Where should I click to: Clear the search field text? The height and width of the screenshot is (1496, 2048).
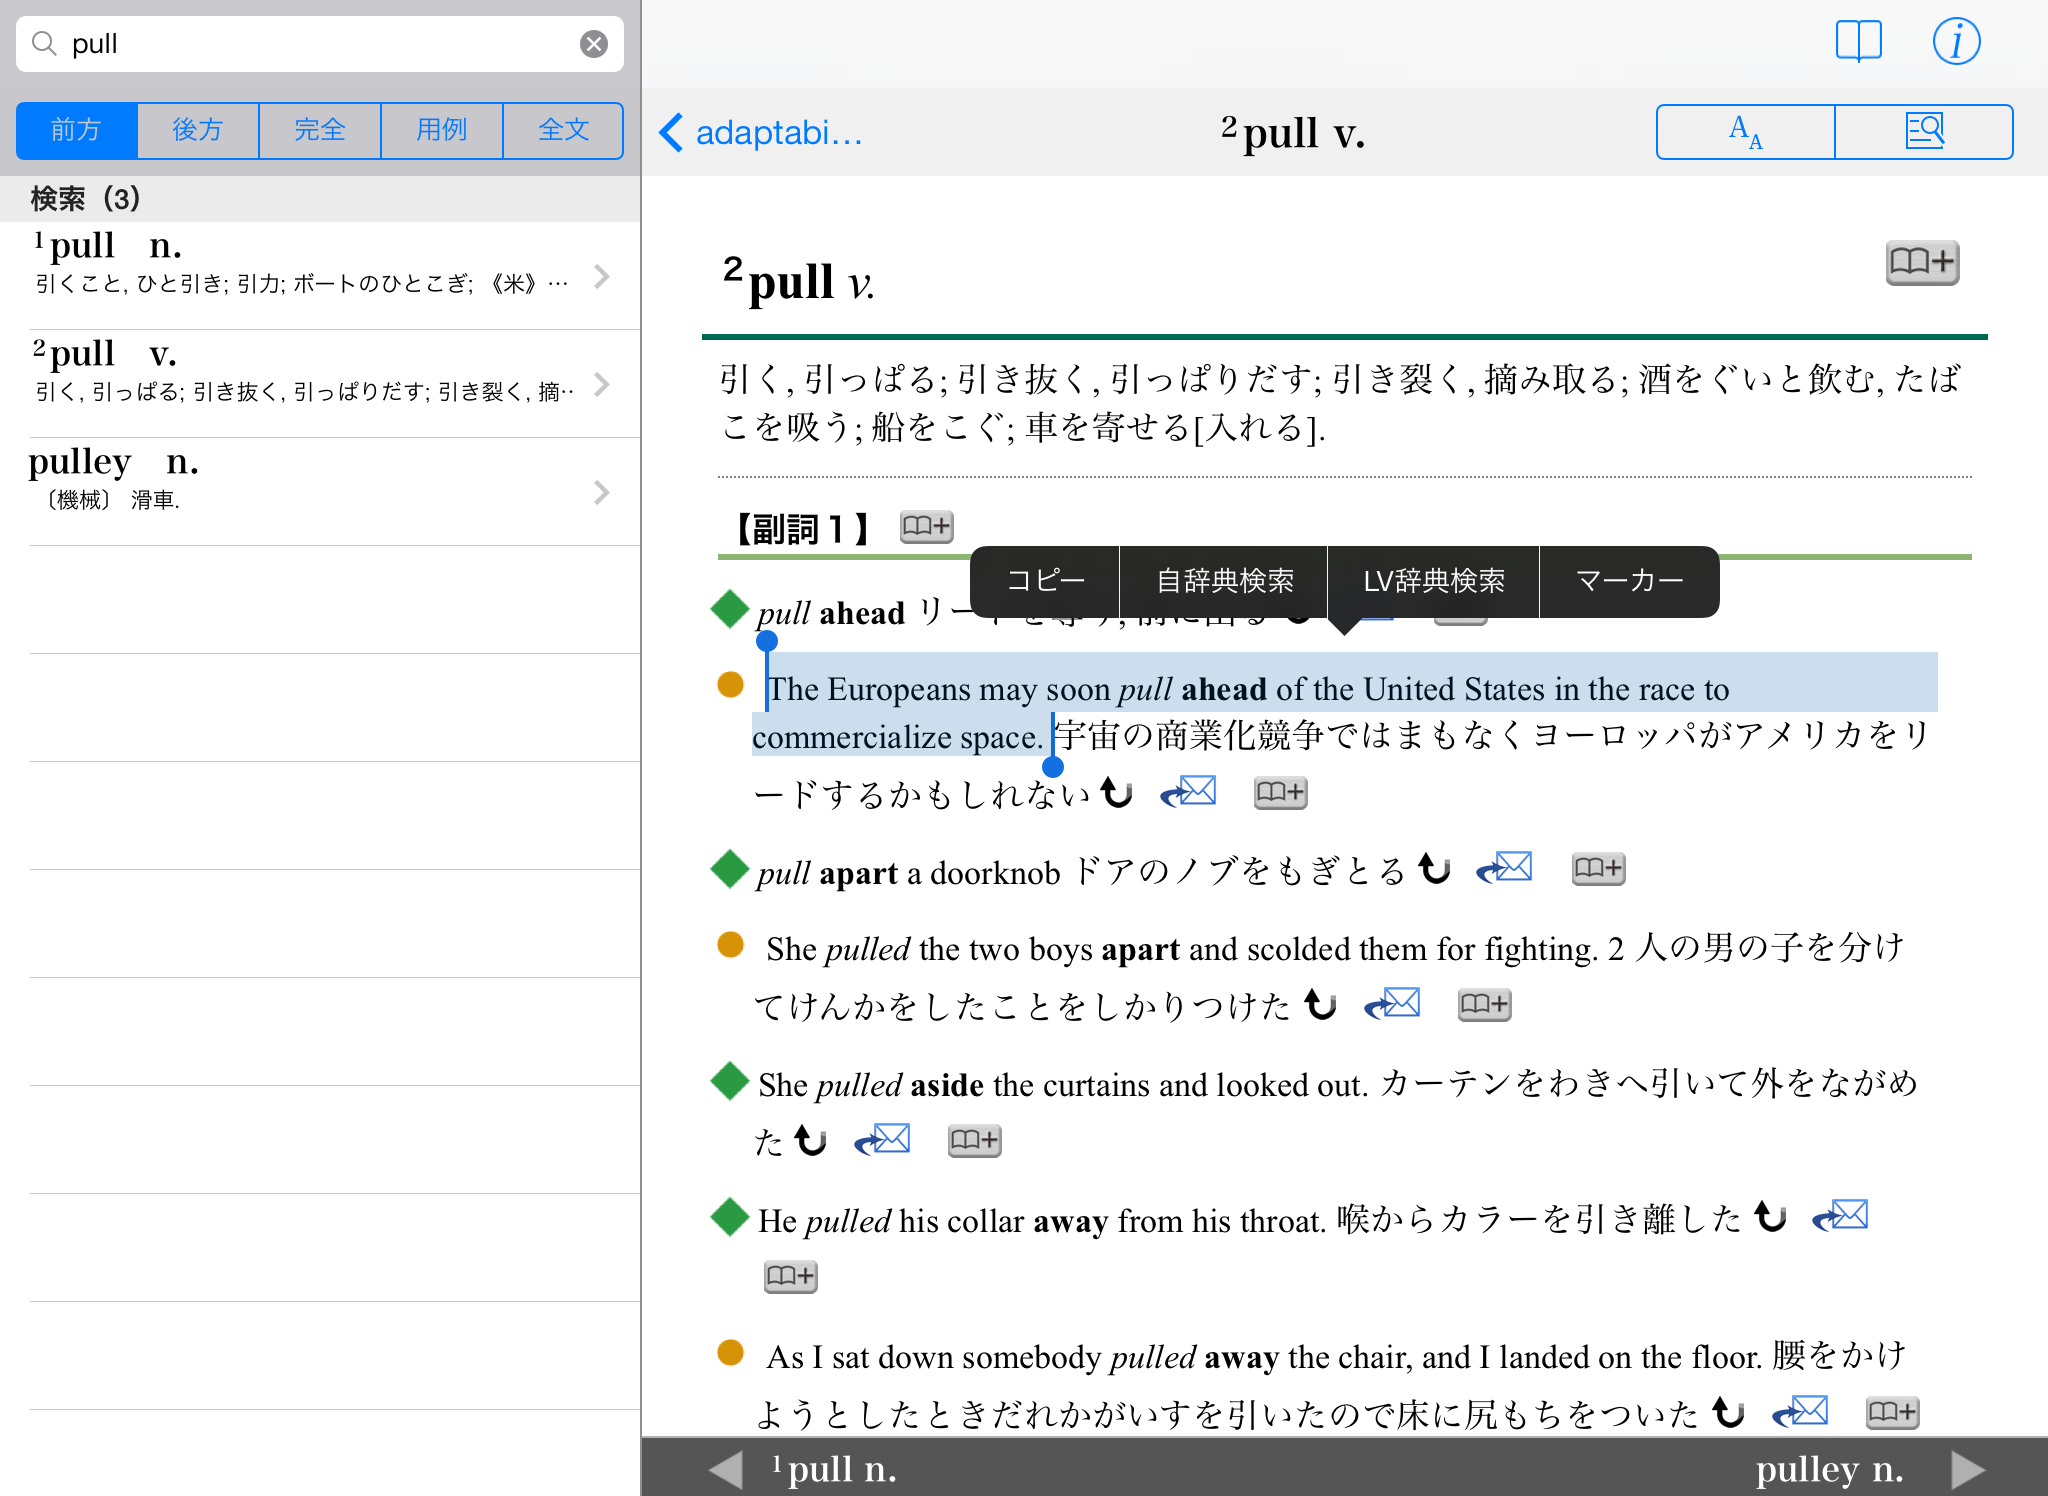[x=594, y=44]
